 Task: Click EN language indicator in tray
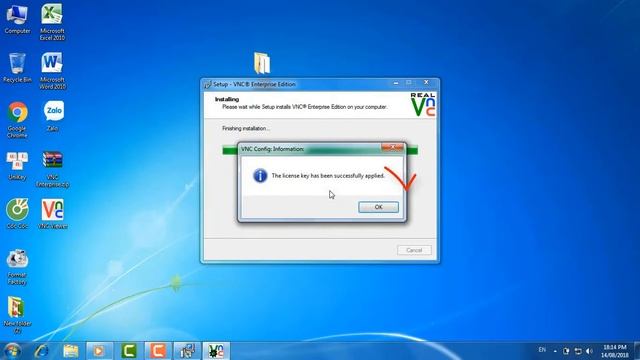click(x=542, y=350)
